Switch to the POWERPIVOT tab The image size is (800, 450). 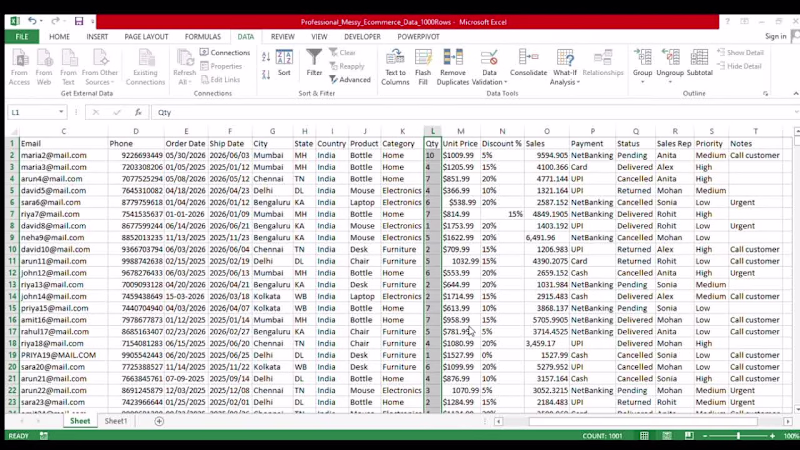(418, 37)
